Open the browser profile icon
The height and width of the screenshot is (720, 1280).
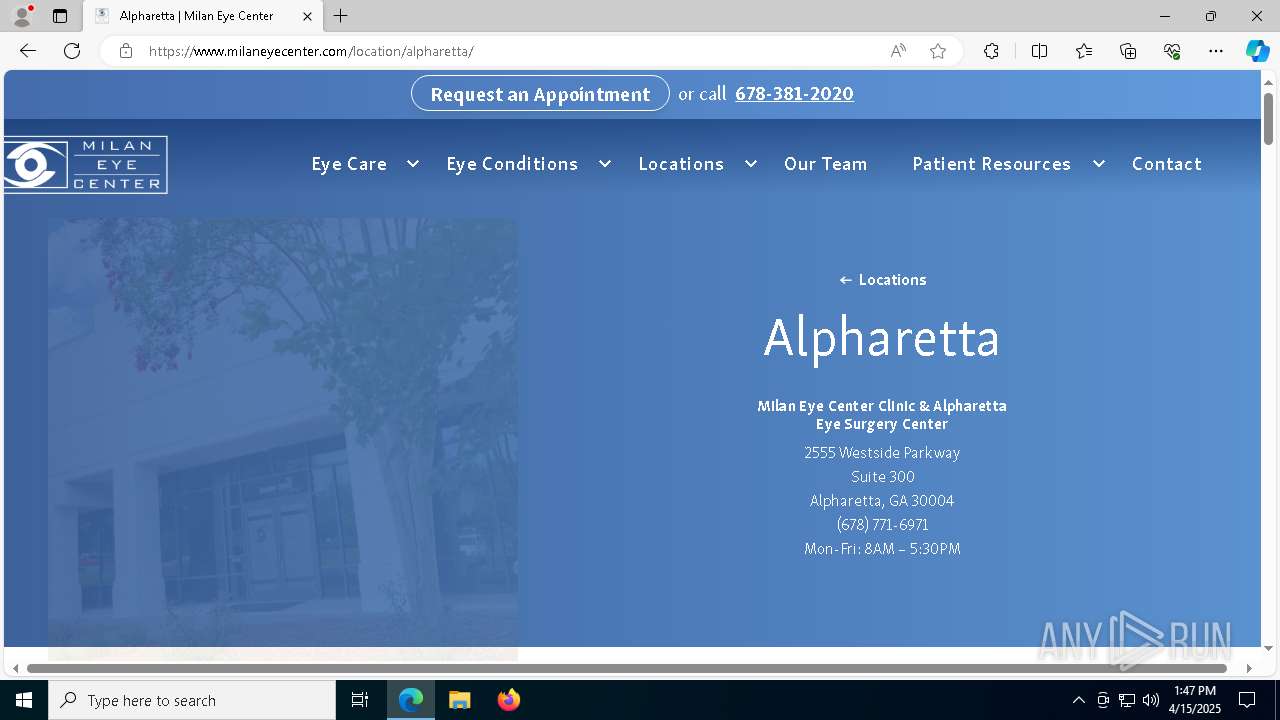(22, 16)
